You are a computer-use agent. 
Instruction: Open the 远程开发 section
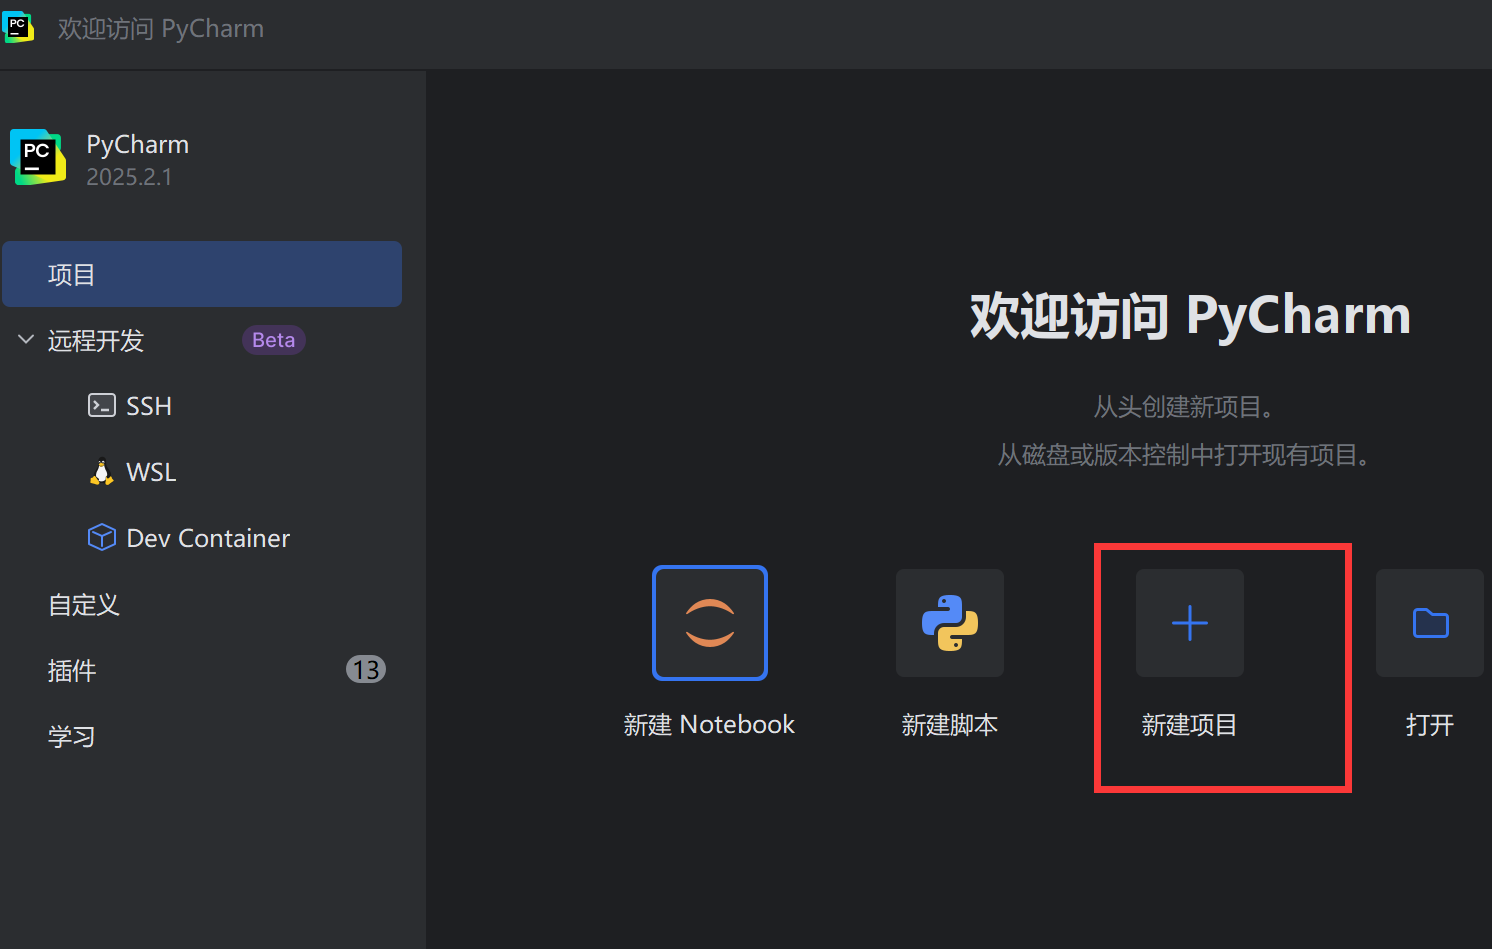(96, 341)
